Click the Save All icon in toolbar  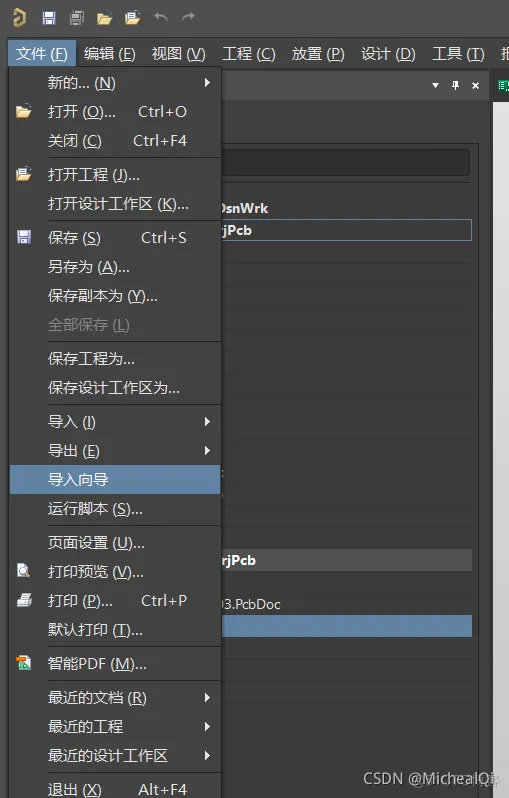click(x=77, y=18)
